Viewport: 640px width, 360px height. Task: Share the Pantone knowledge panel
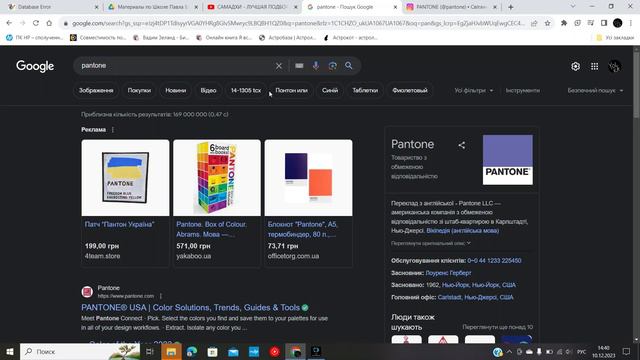tap(462, 145)
